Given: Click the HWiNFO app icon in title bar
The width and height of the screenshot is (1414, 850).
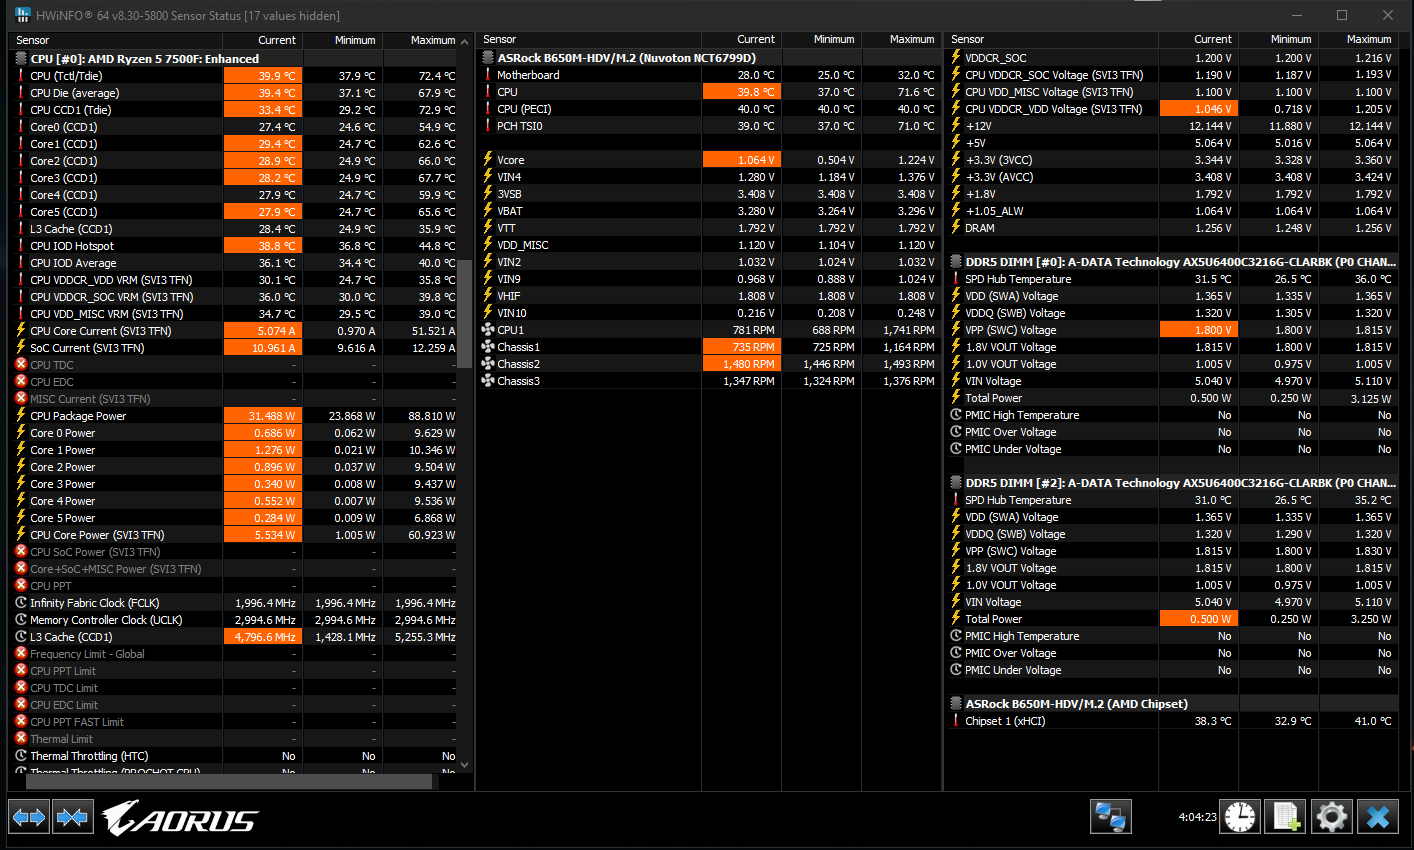Looking at the screenshot, I should pos(23,15).
